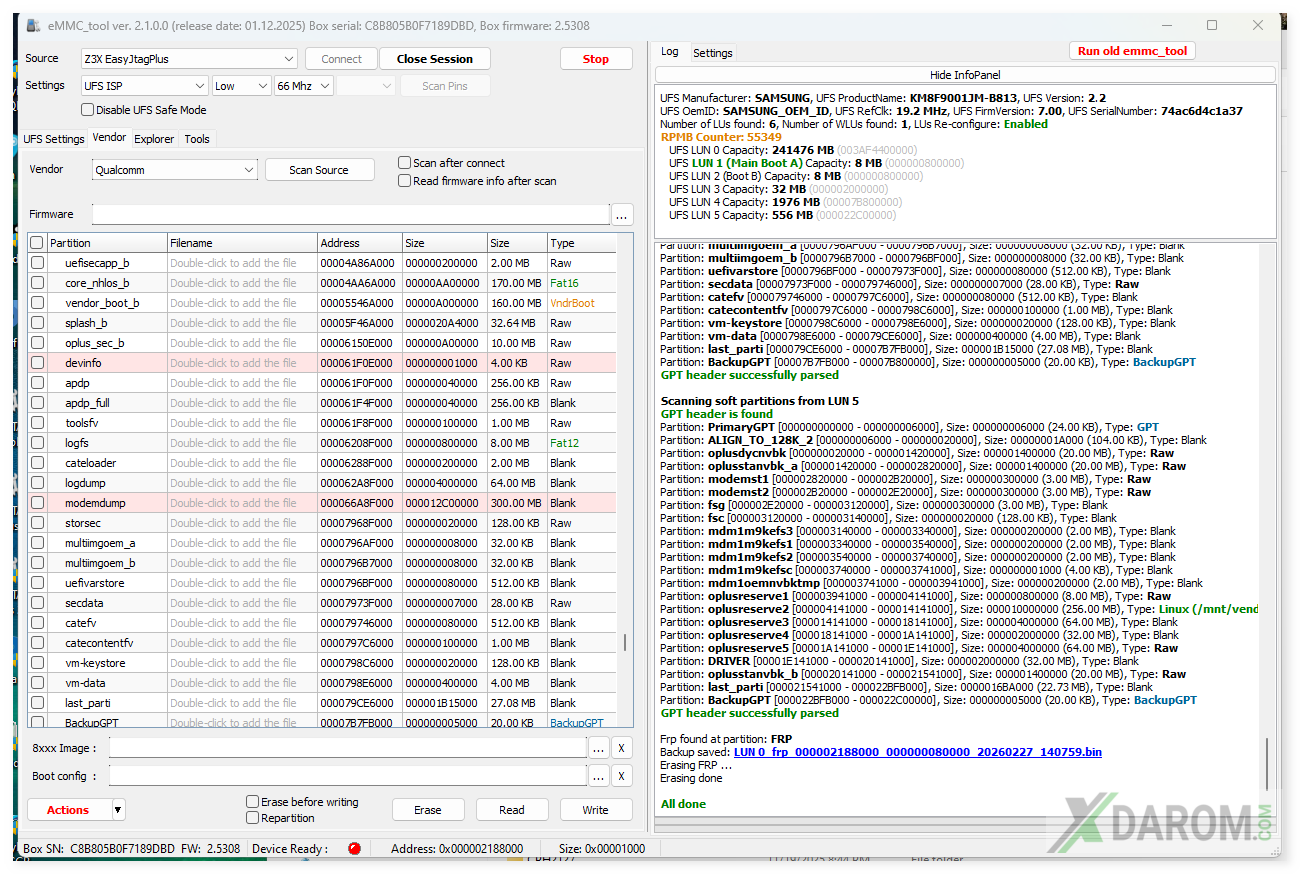The image size is (1300, 874).
Task: Click the red Device Ready status indicator
Action: [x=354, y=849]
